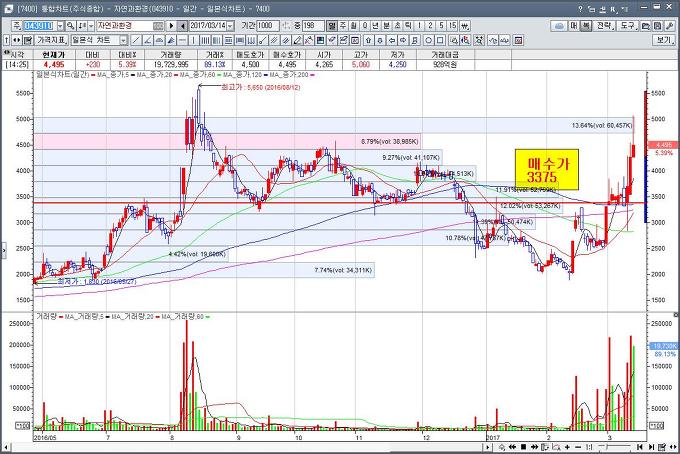Toggle the tick (틱) period button

click(x=408, y=26)
